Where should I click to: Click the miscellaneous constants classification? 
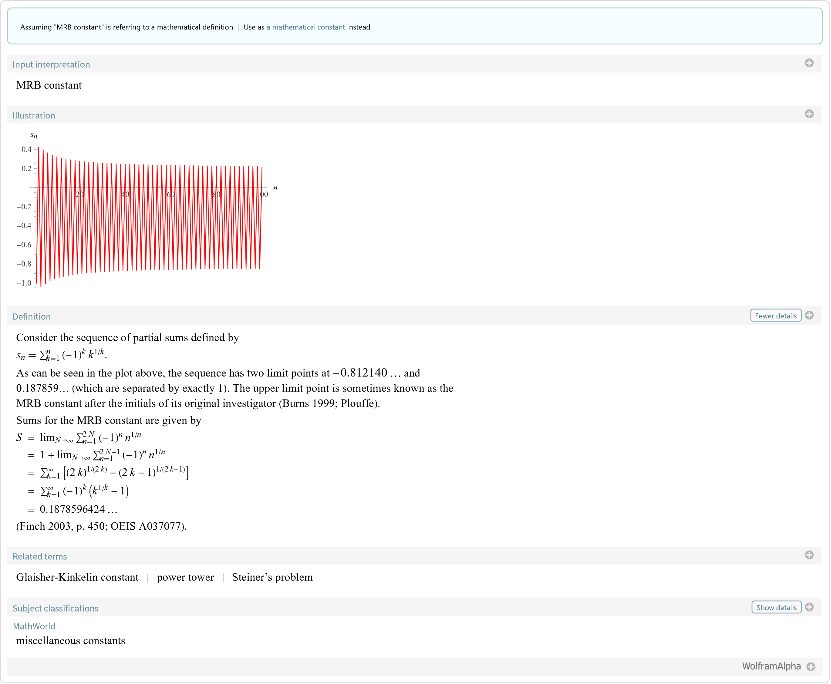pyautogui.click(x=70, y=640)
